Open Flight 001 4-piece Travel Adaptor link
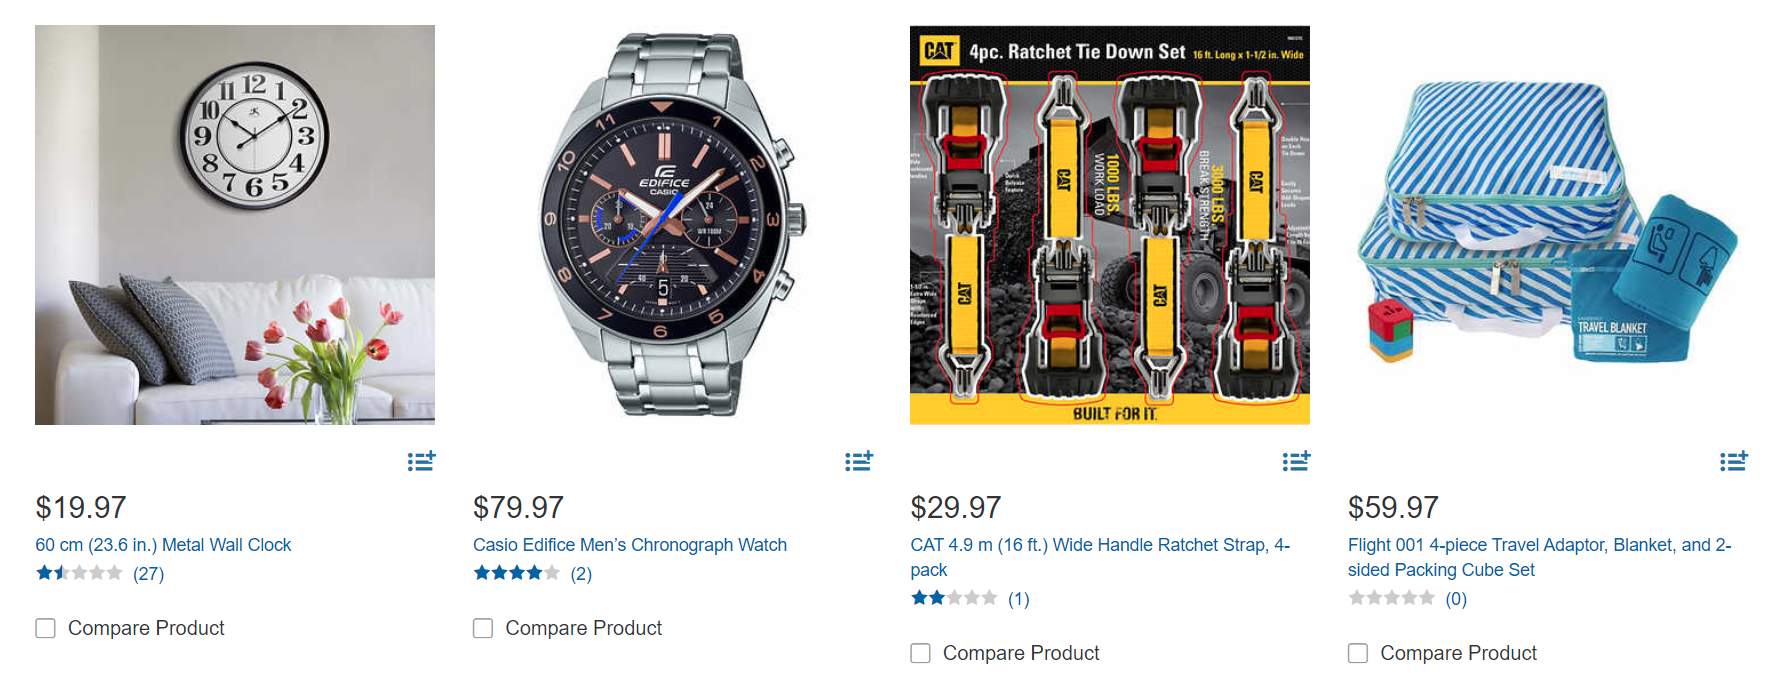1778x687 pixels. pos(1538,546)
